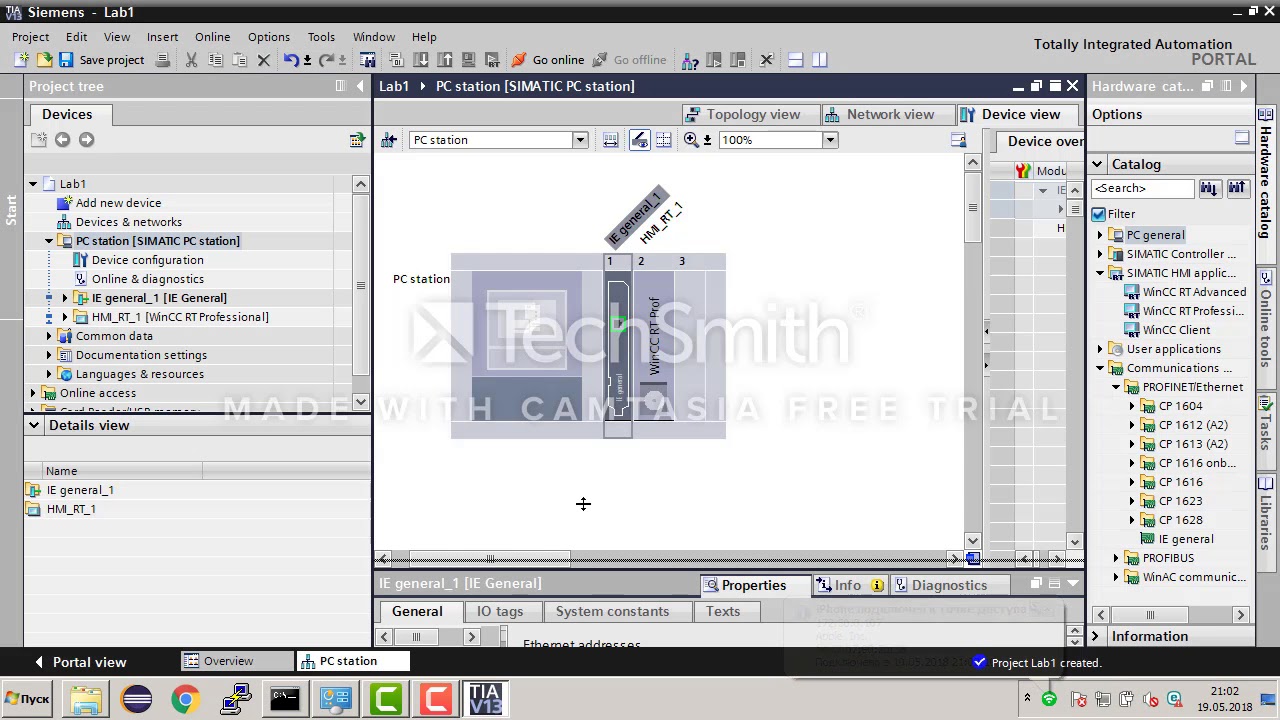Open the PC station device dropdown
Screen dimensions: 1280x720
(x=580, y=140)
